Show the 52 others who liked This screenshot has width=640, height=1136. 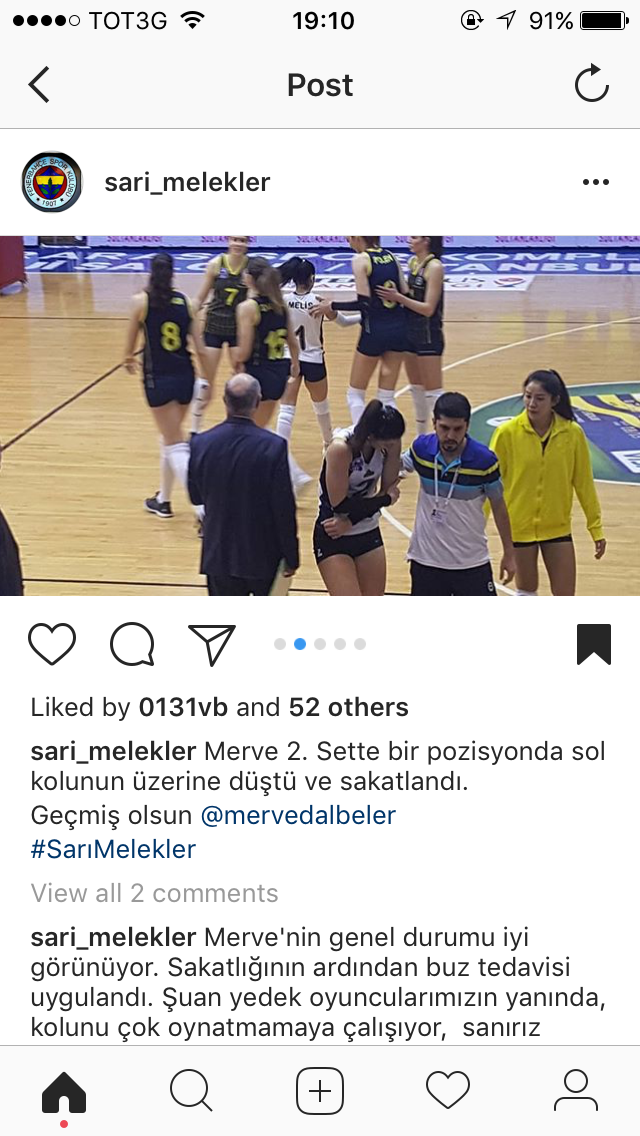click(x=349, y=707)
